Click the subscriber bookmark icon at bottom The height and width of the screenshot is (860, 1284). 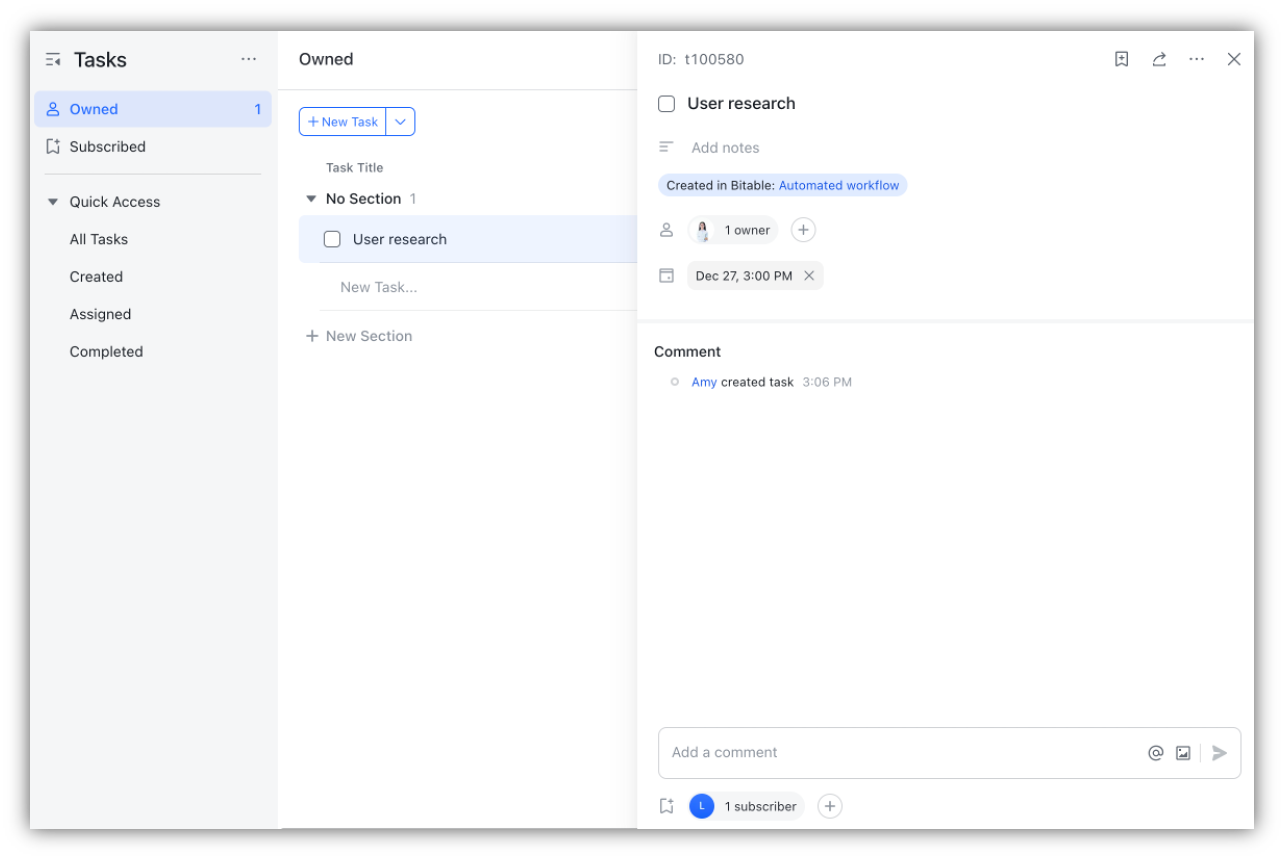click(x=667, y=806)
